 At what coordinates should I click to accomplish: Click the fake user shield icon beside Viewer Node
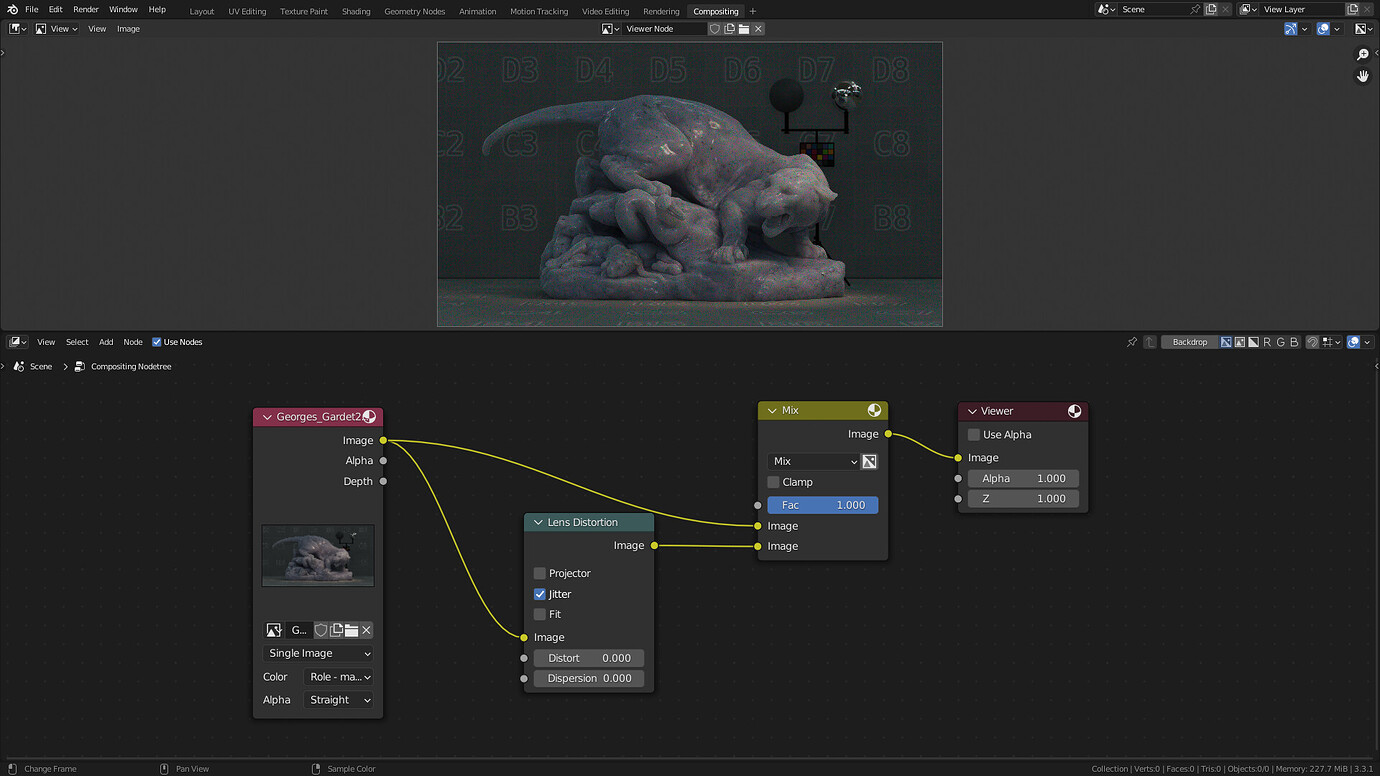(715, 29)
